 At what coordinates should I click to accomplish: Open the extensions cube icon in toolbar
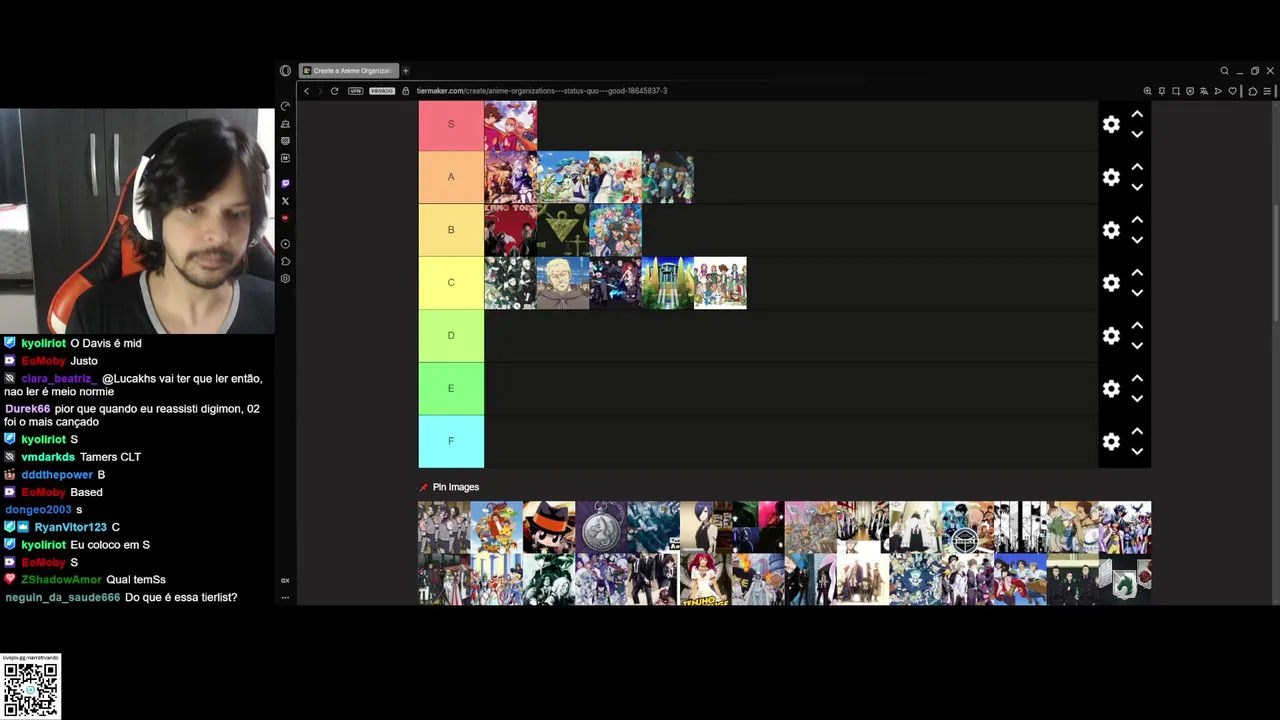click(x=1253, y=91)
